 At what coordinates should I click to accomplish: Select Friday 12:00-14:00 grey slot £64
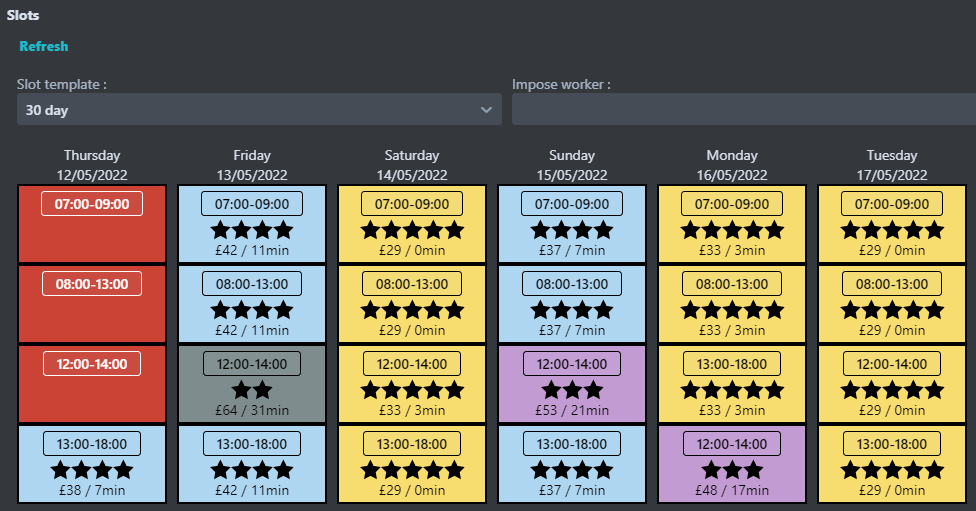pos(252,384)
